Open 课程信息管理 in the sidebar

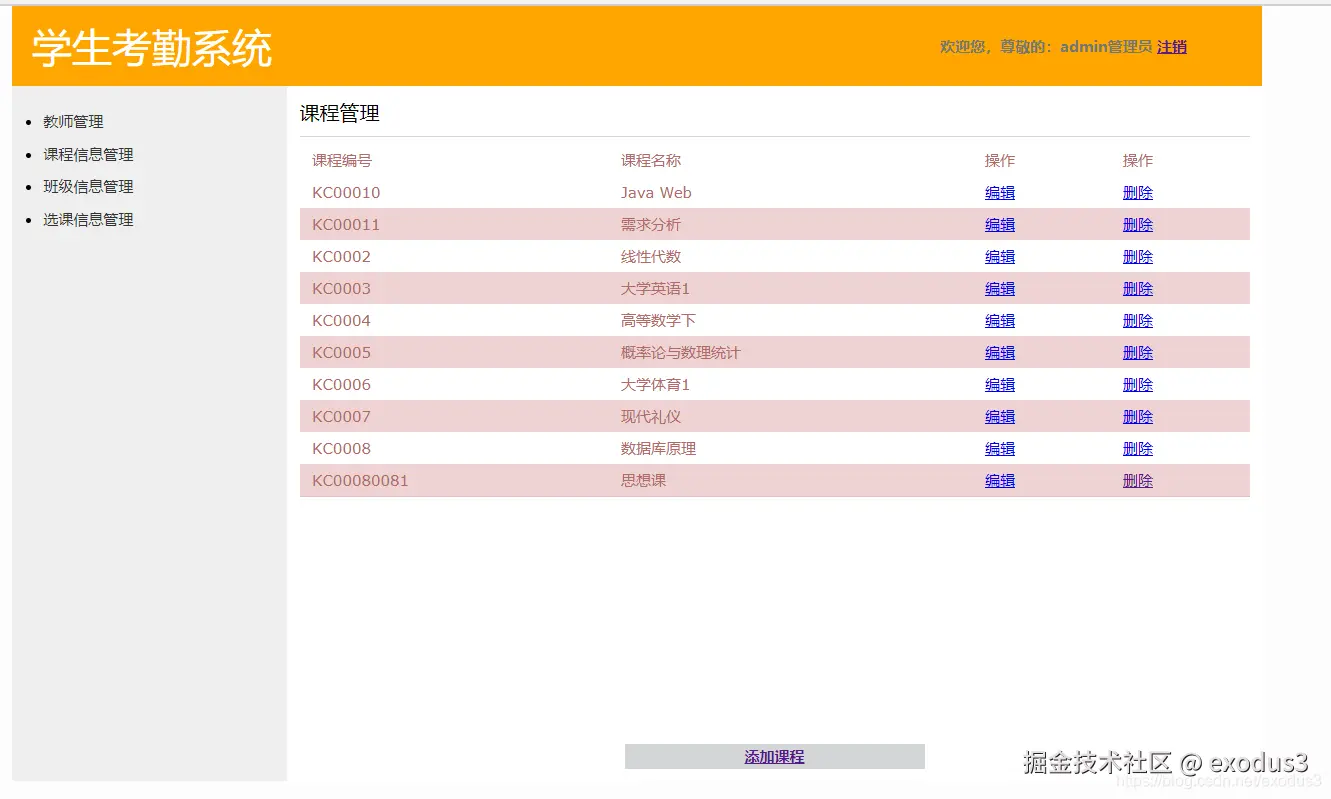tap(88, 155)
